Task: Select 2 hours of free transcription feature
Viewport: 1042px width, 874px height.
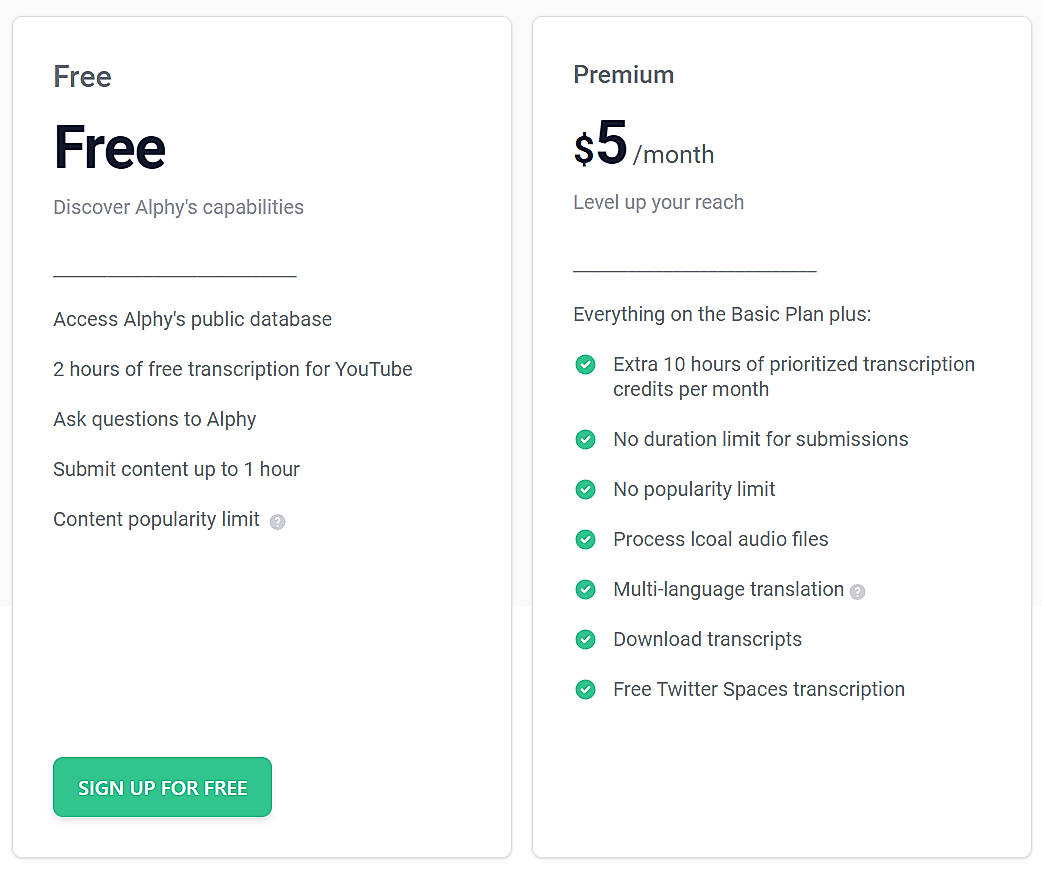Action: (233, 369)
